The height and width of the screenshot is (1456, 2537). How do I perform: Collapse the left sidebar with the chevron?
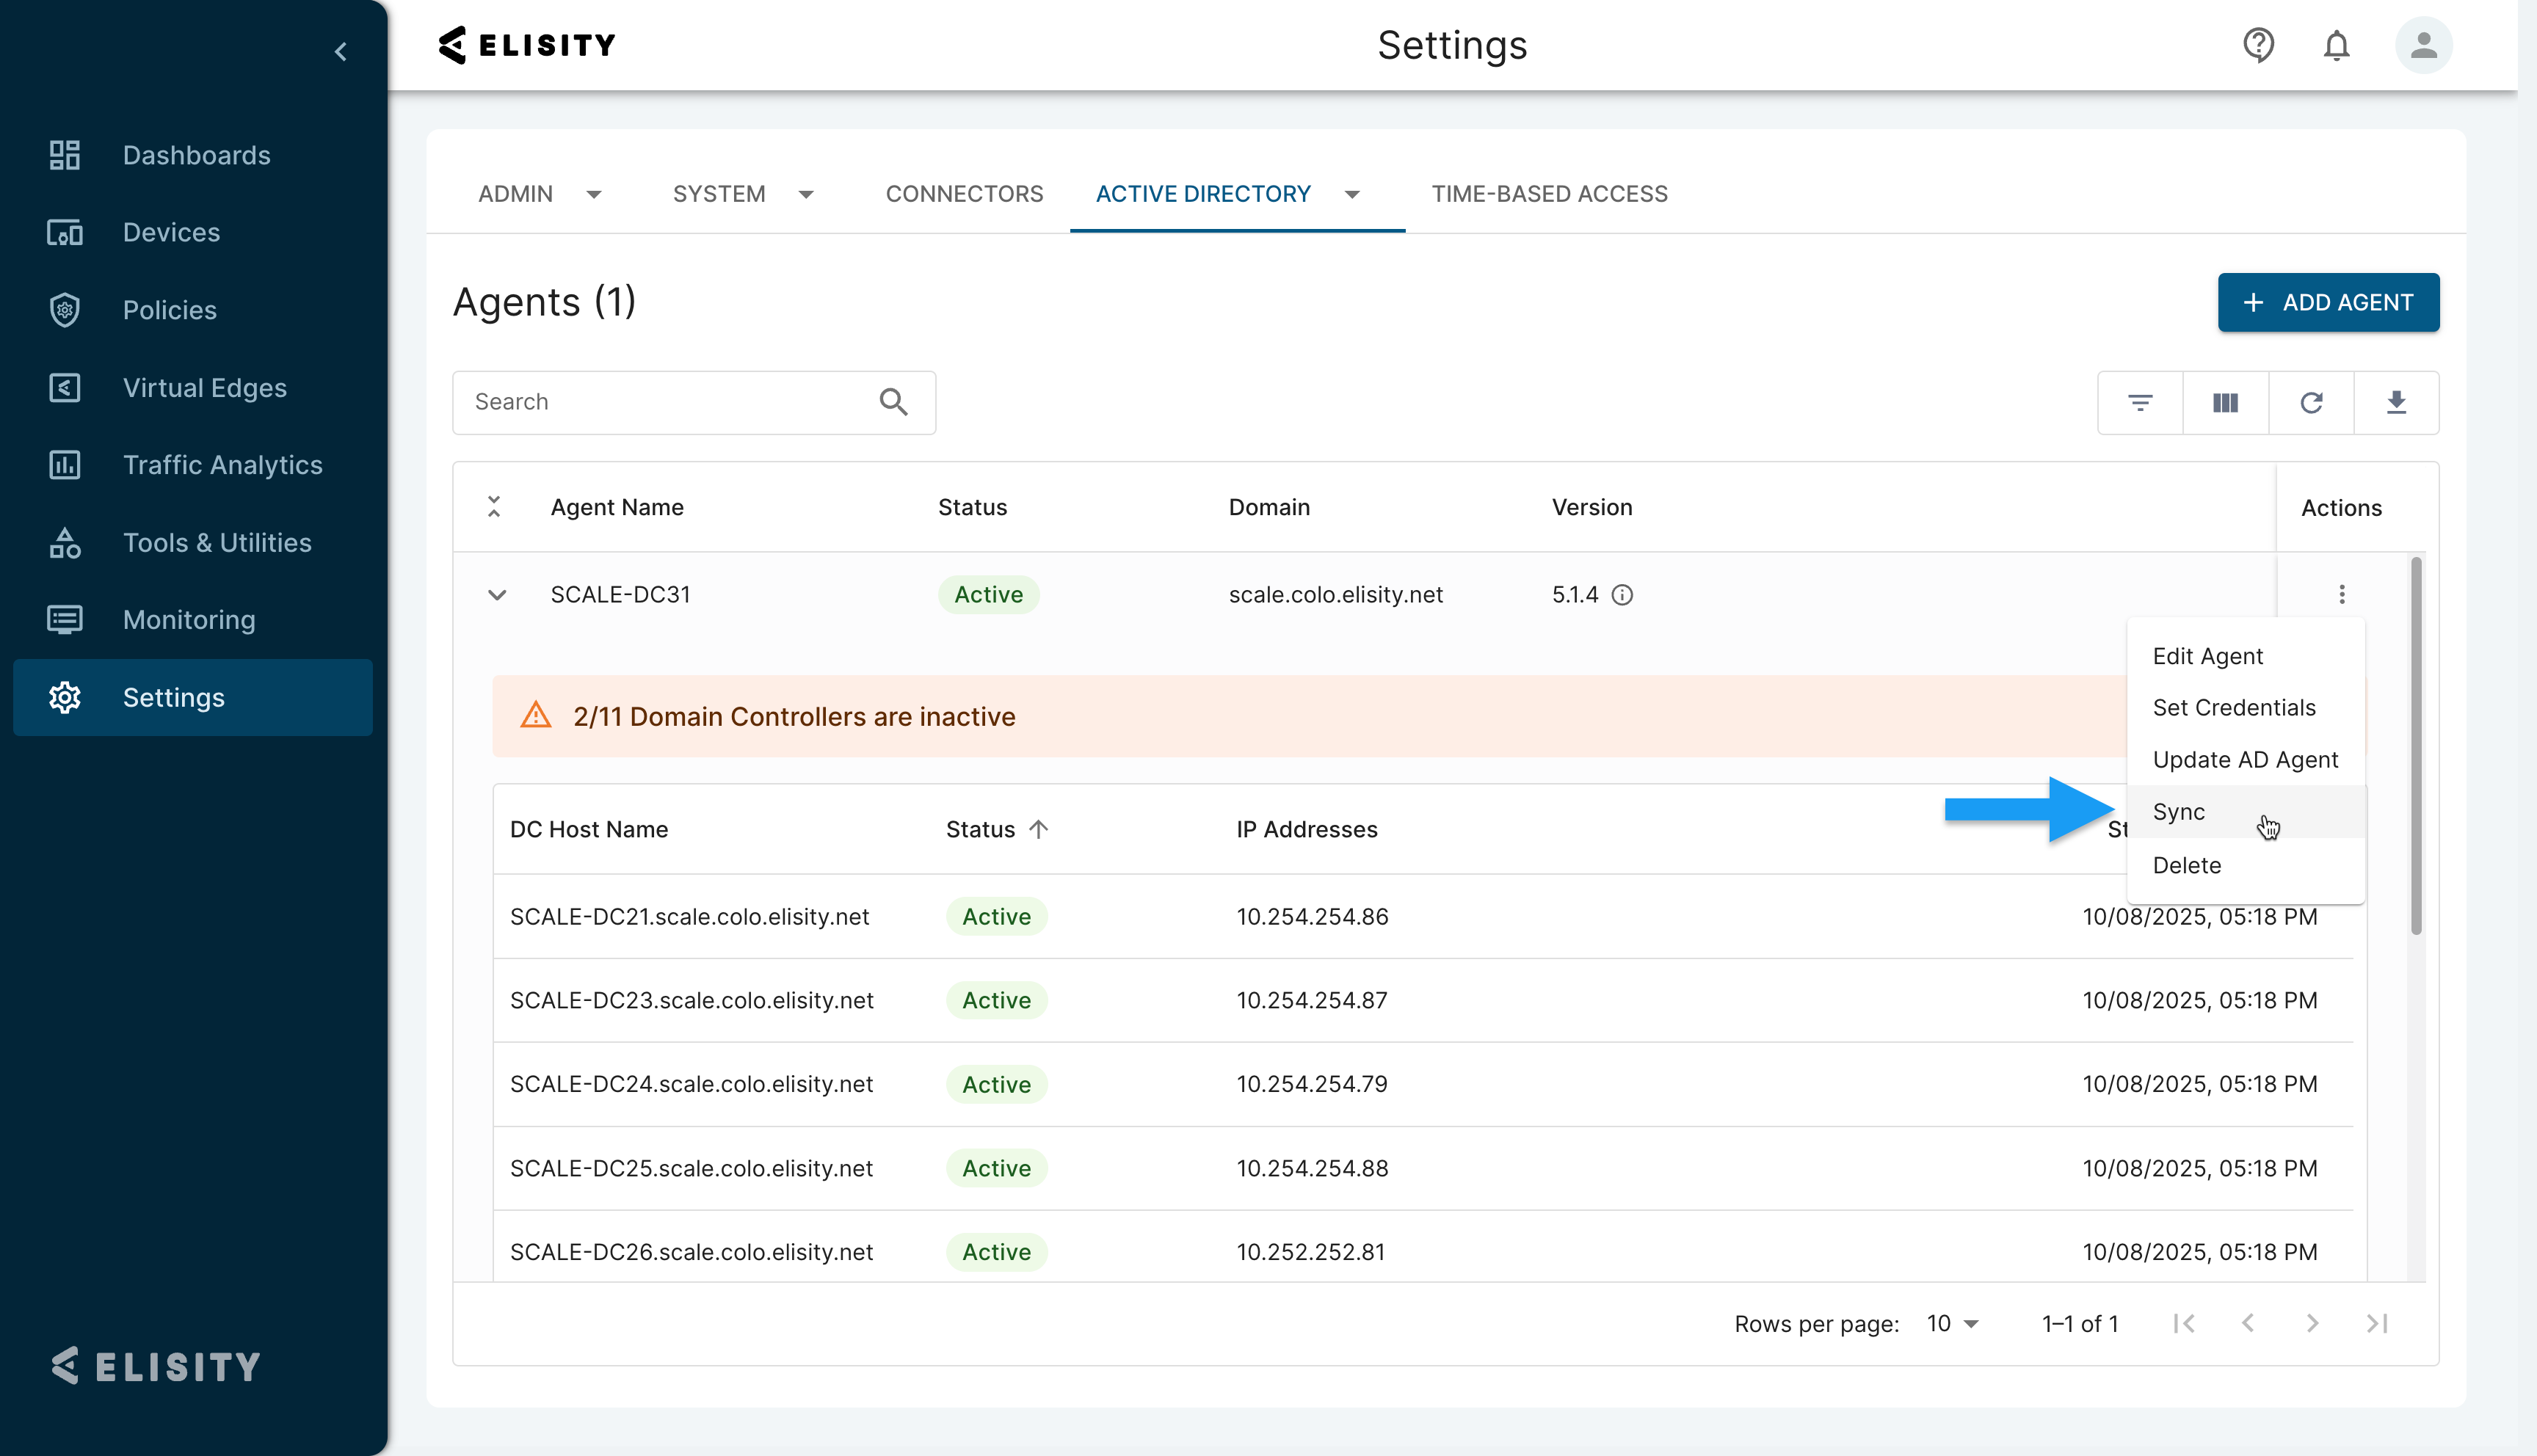[x=341, y=51]
